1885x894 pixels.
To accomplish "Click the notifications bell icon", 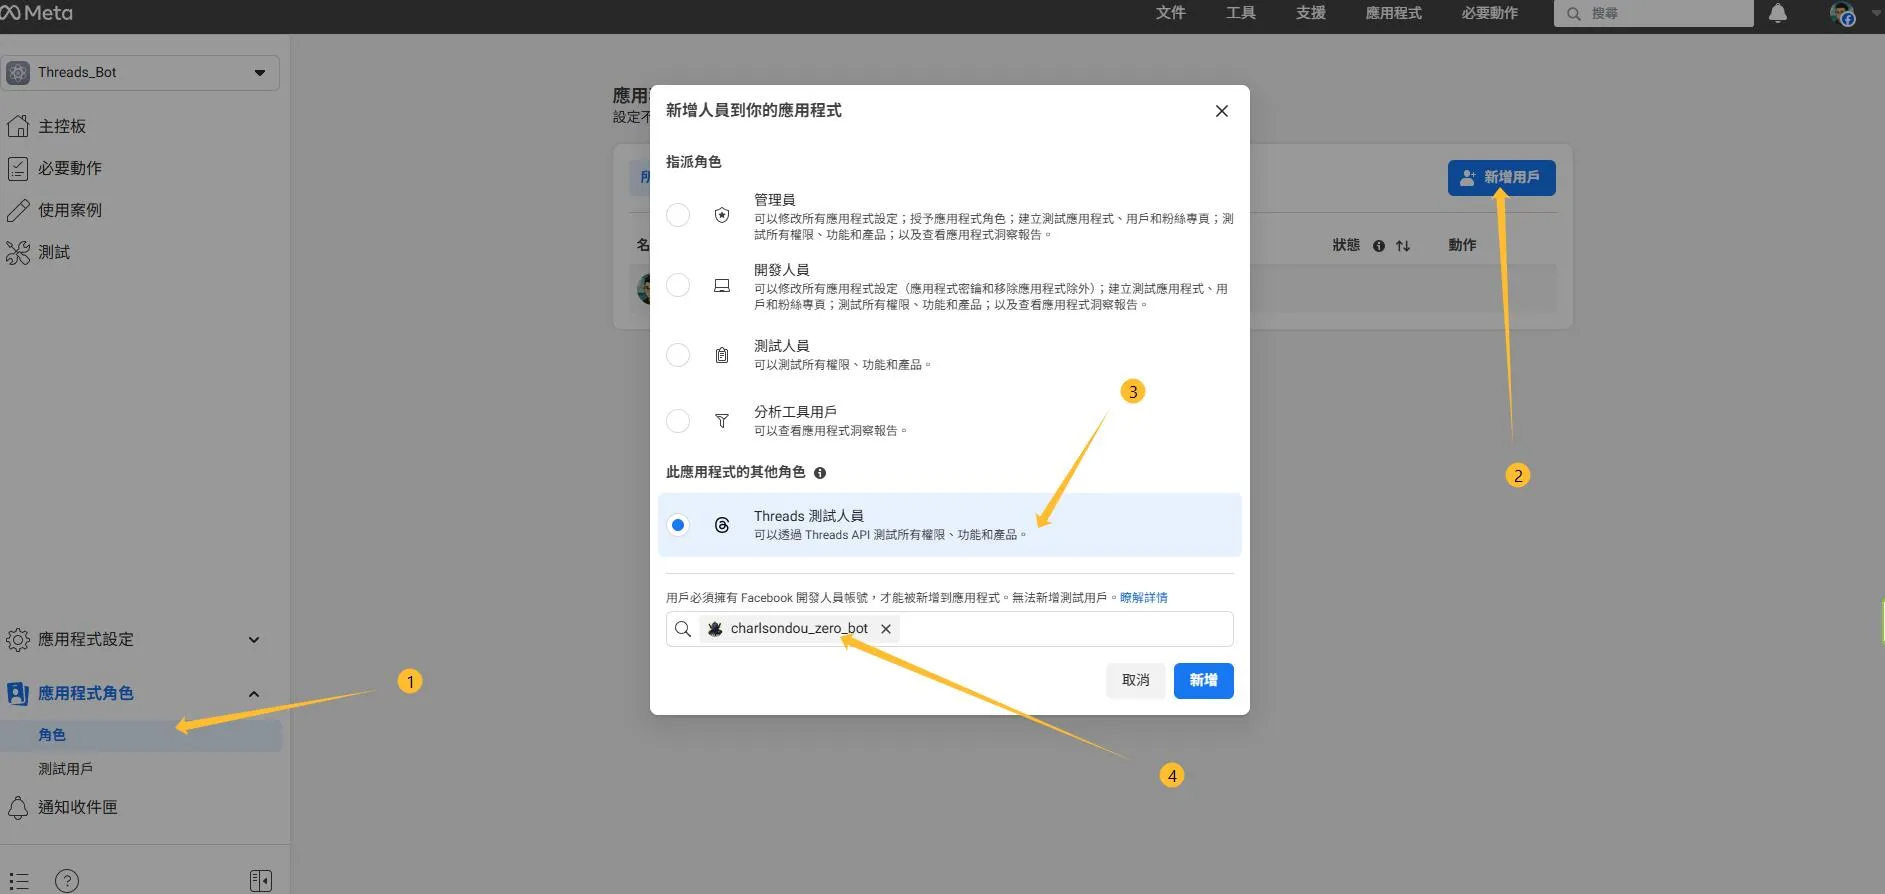I will pos(1777,14).
